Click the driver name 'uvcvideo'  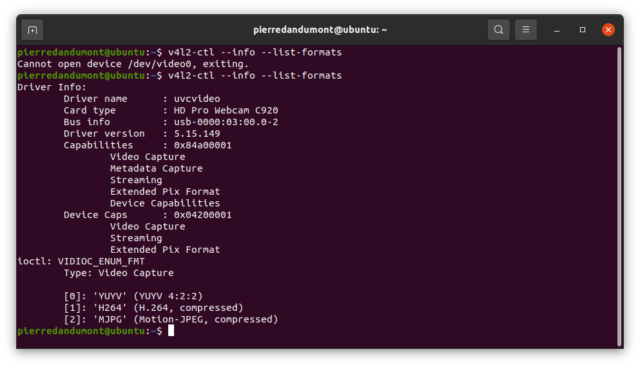point(197,99)
